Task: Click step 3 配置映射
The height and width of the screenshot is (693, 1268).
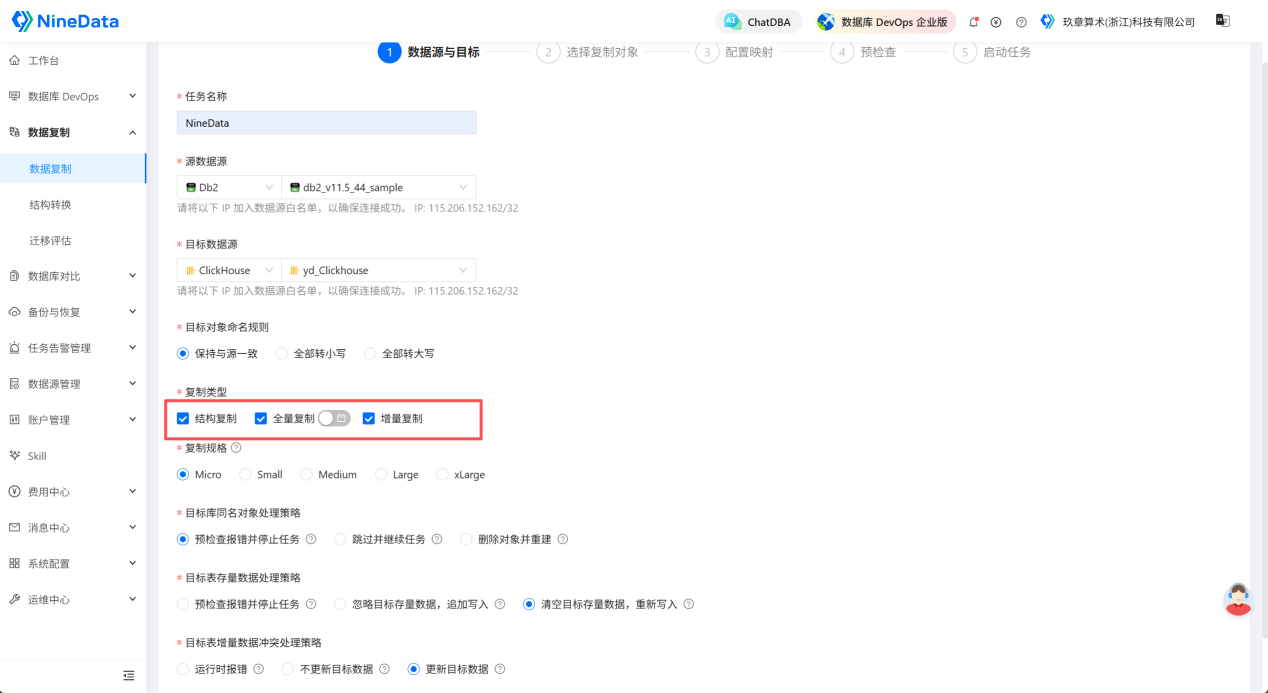Action: point(734,52)
